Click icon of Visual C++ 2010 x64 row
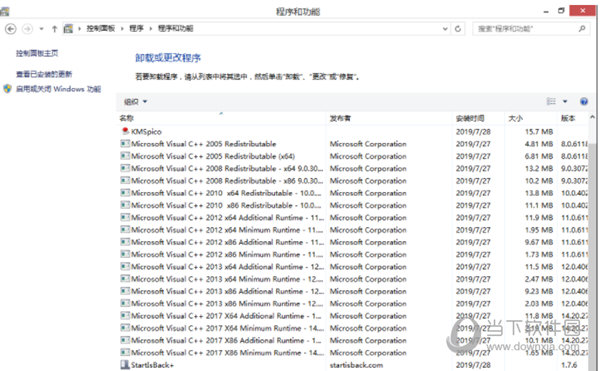Viewport: 600px width, 371px height. click(125, 193)
